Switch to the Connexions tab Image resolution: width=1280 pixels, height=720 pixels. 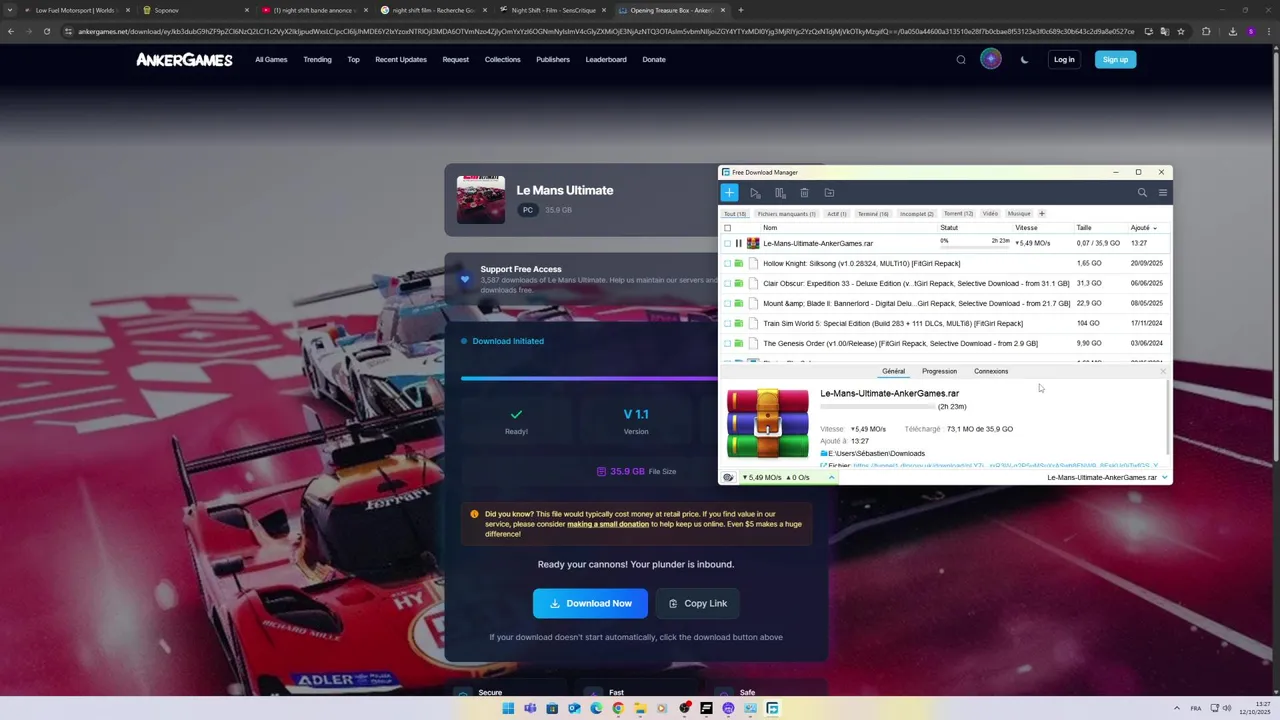pos(991,371)
